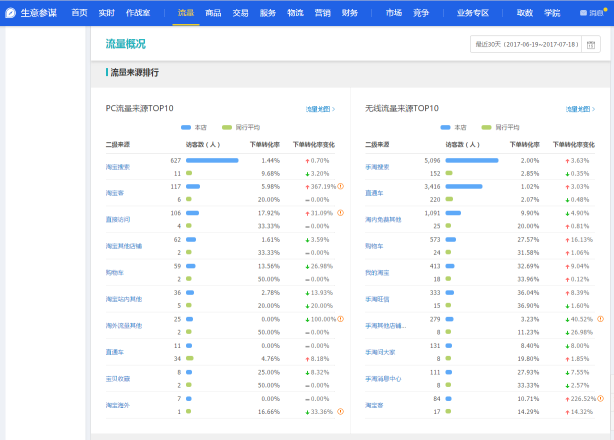Open the 淘宝其他店铺 source link
Image resolution: width=614 pixels, height=440 pixels.
tap(124, 246)
